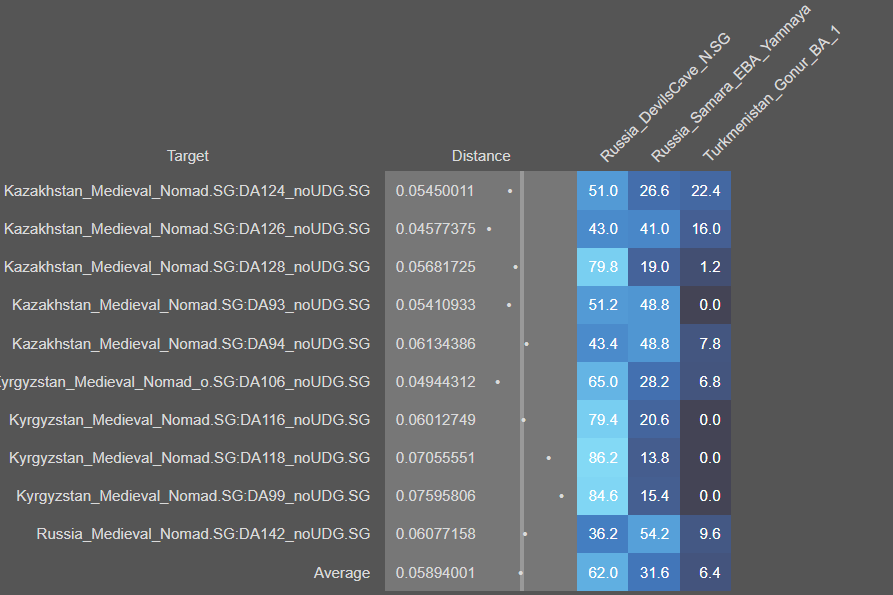The height and width of the screenshot is (595, 893).
Task: Click average distance value 0.05894001
Action: 435,573
